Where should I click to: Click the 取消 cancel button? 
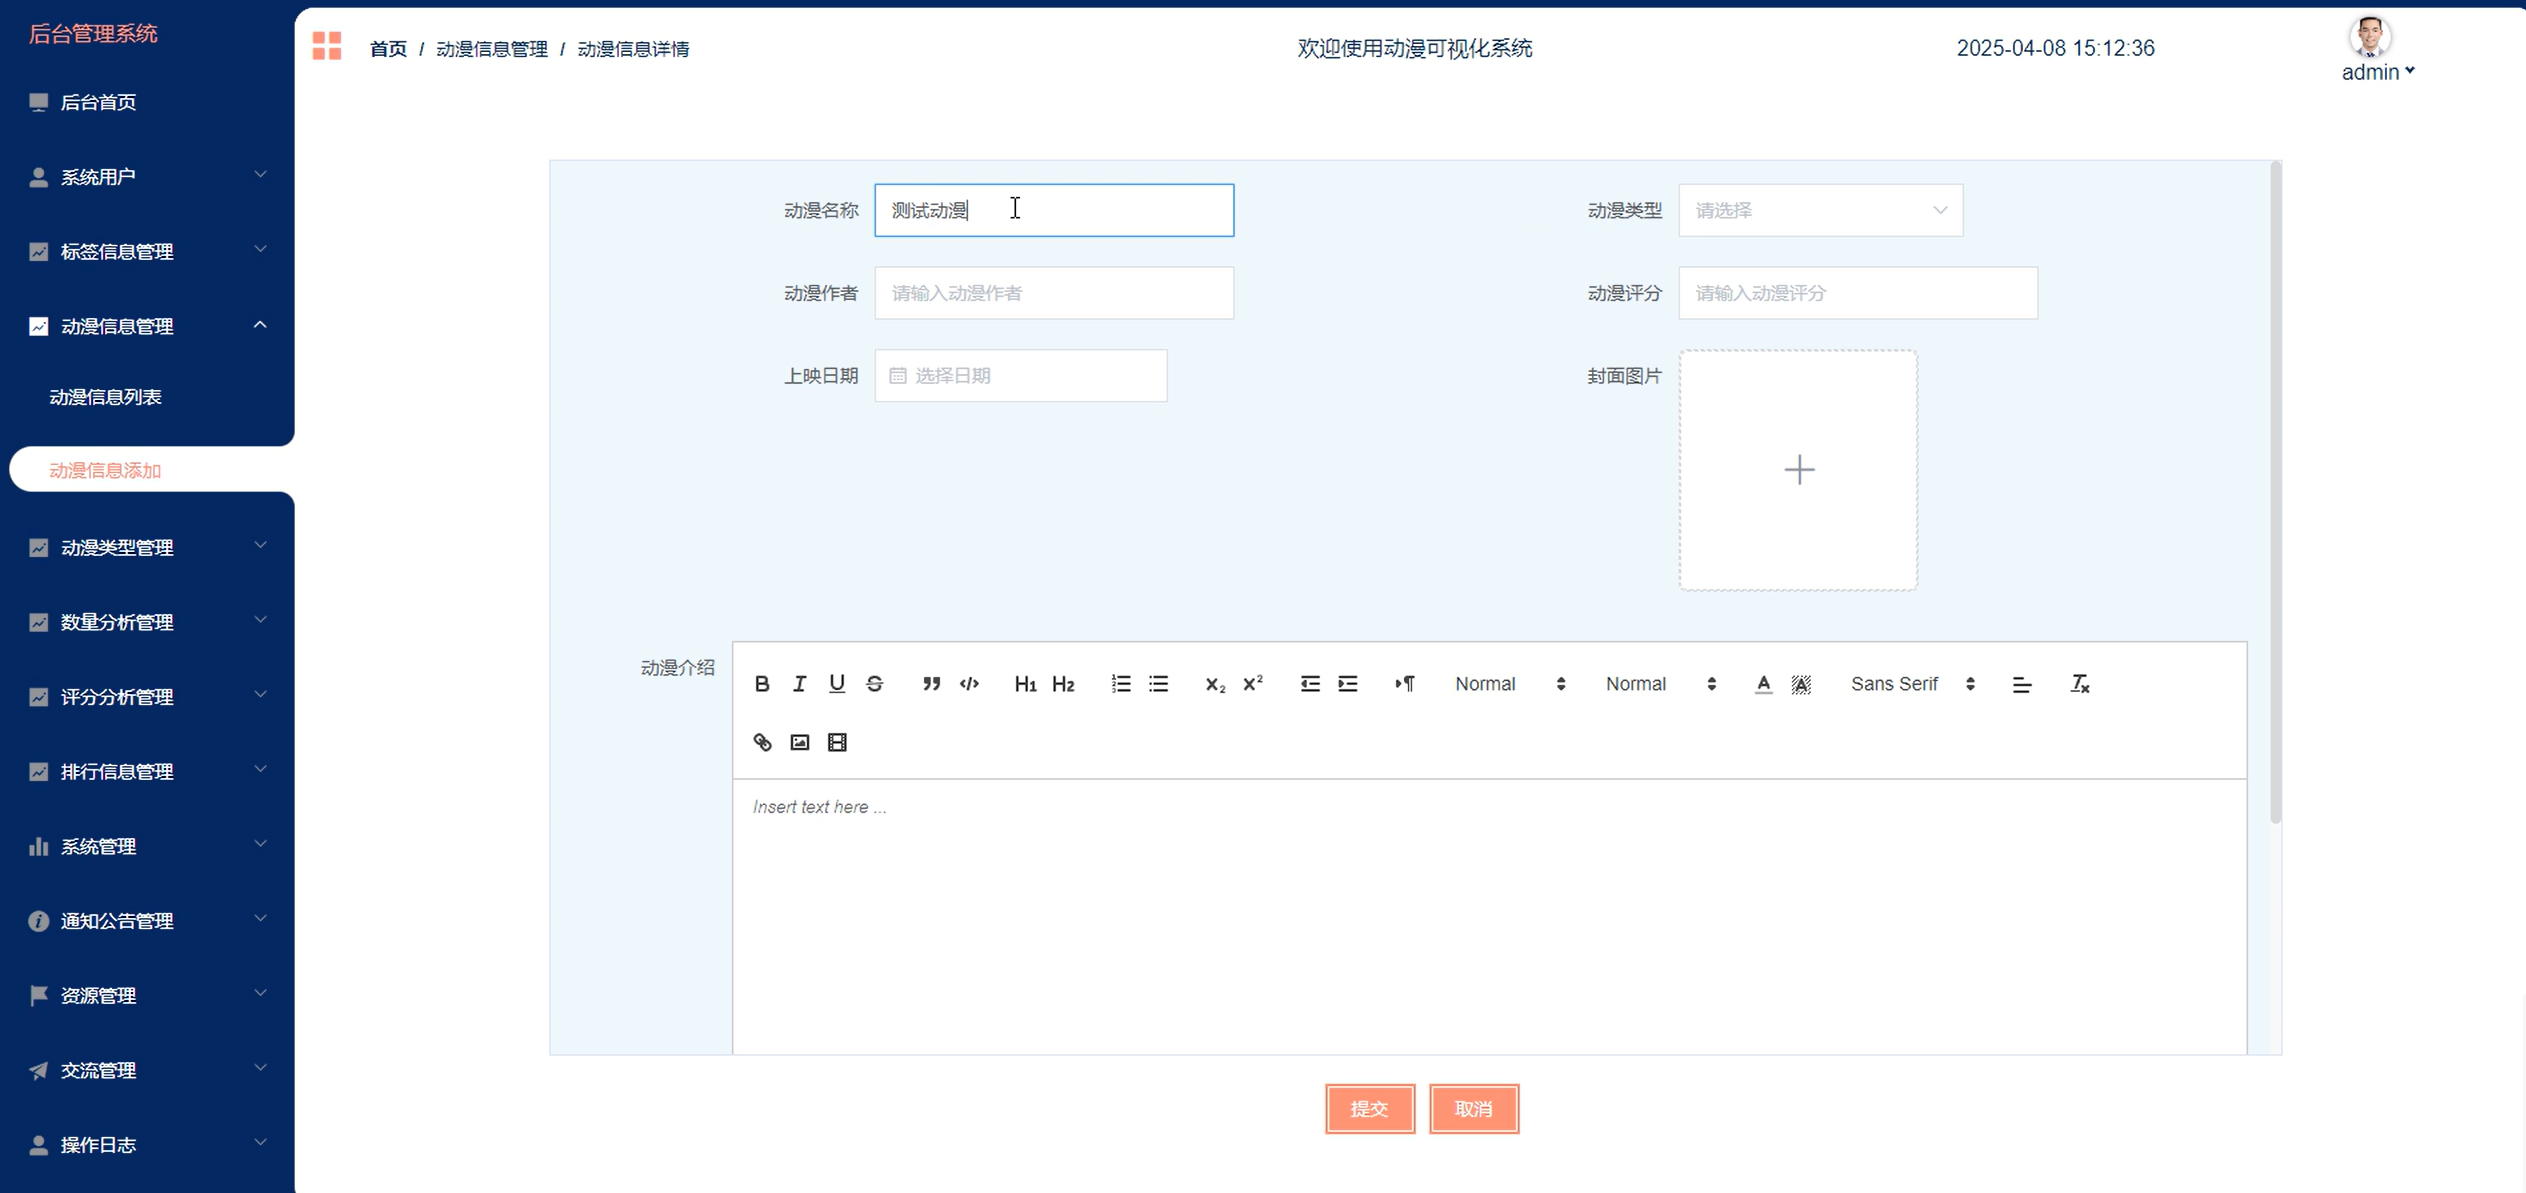(x=1473, y=1108)
